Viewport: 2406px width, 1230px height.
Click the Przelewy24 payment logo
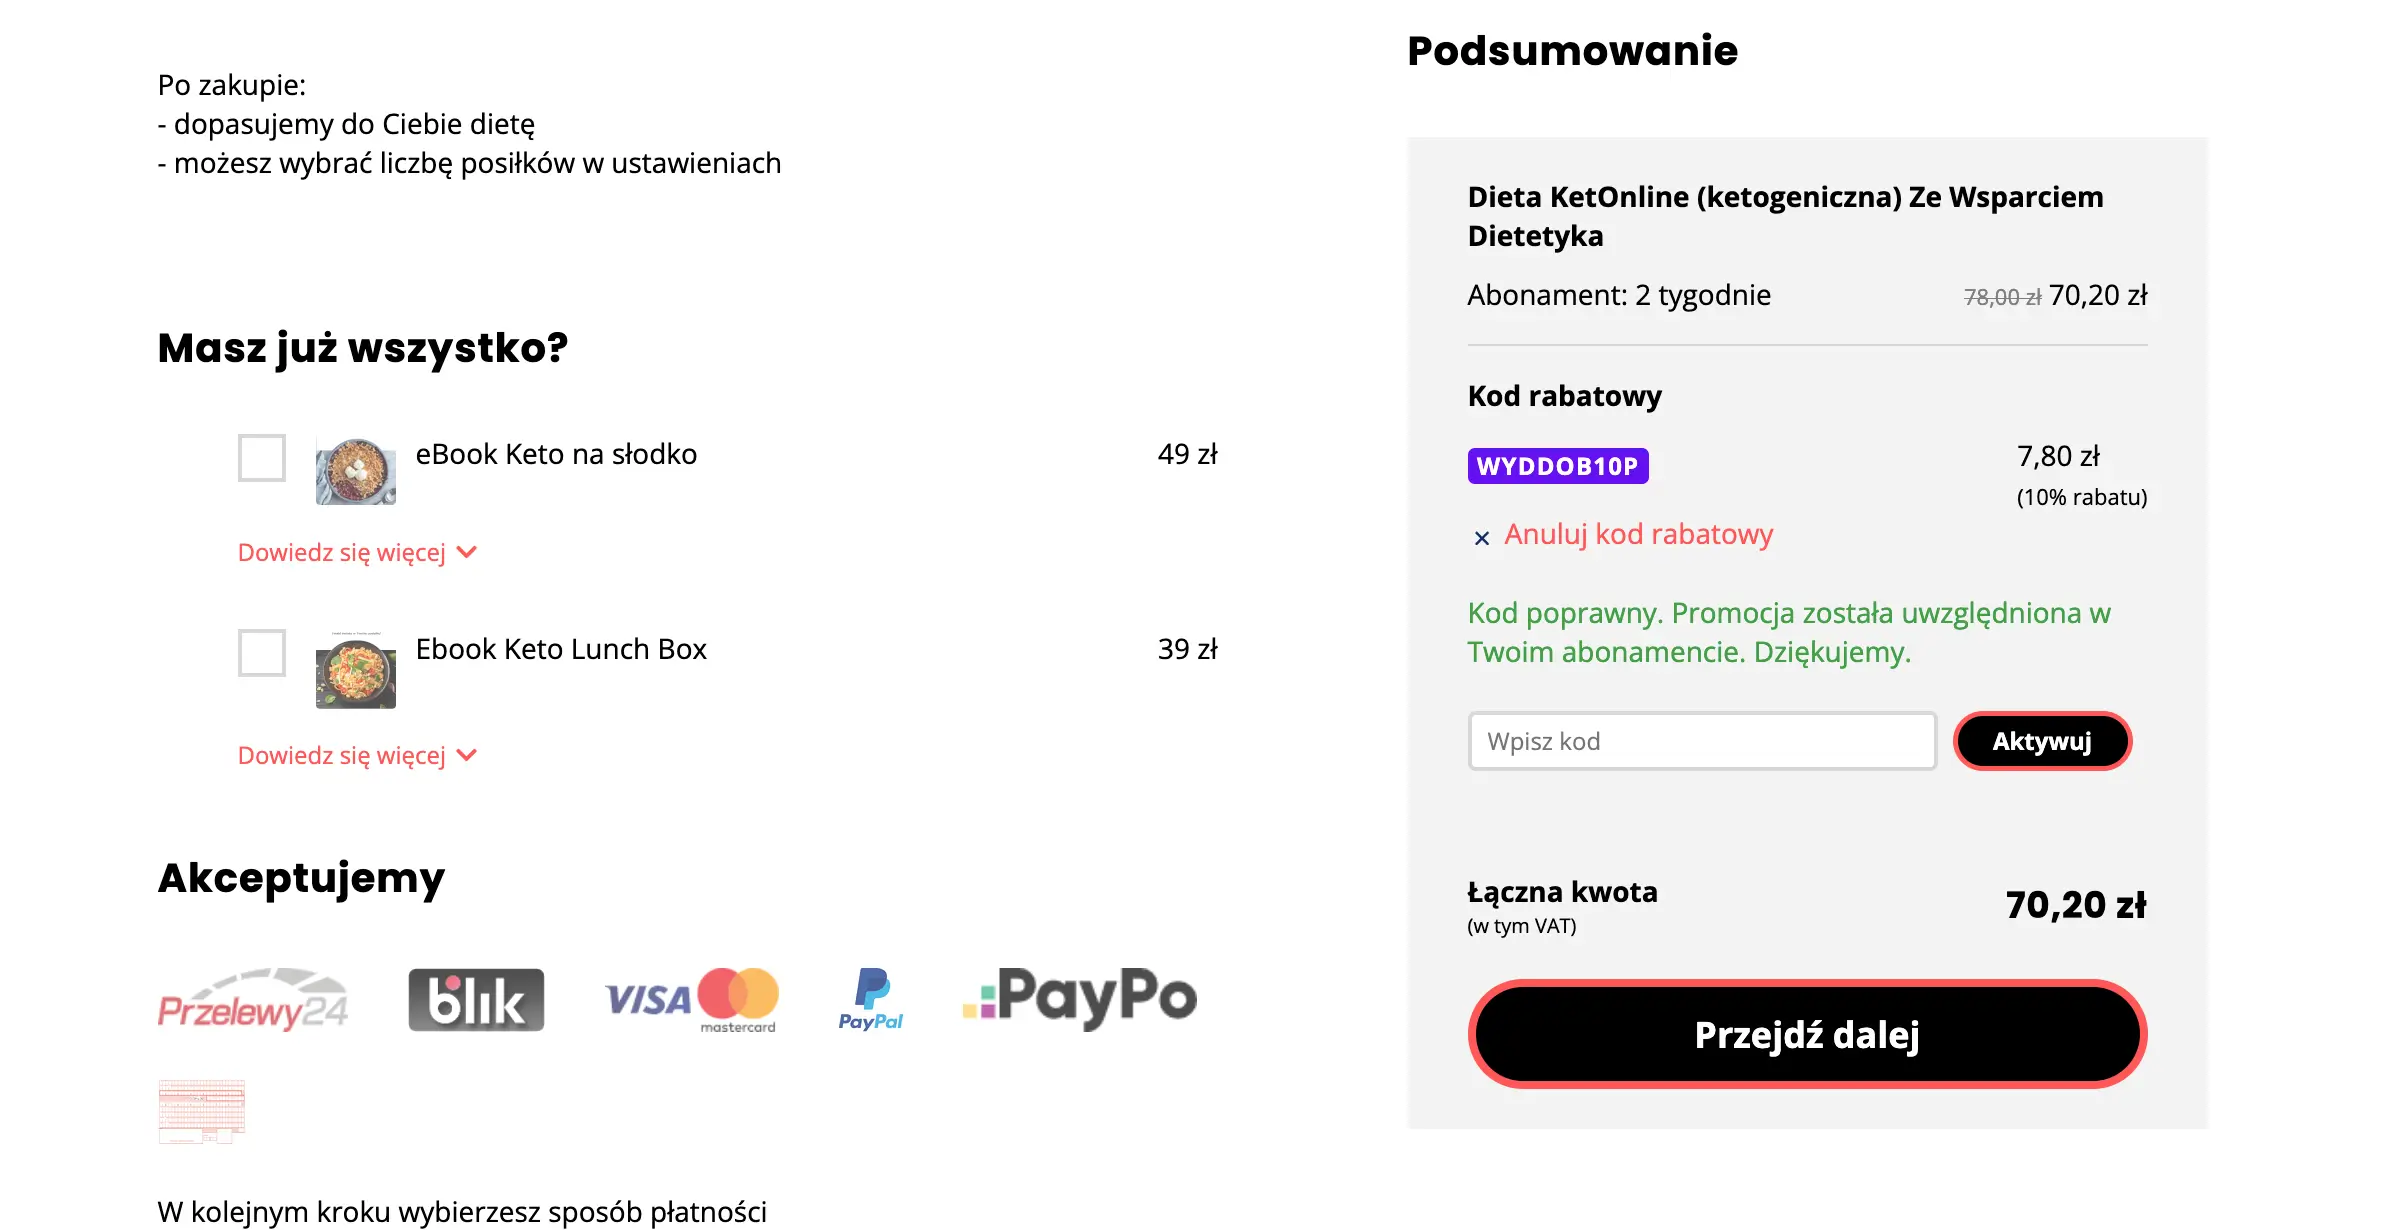point(253,999)
